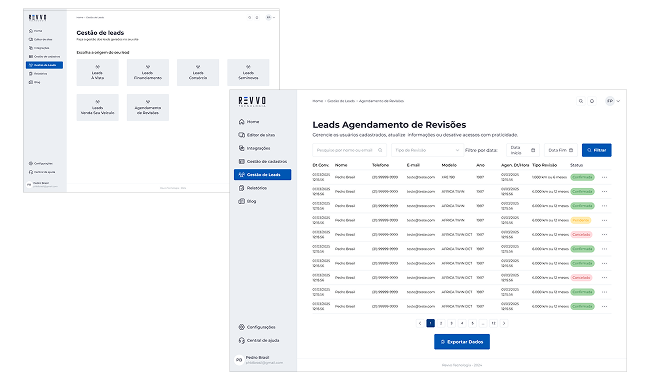Go to next page with right chevron
Viewport: 650px width, 382px height.
click(504, 323)
